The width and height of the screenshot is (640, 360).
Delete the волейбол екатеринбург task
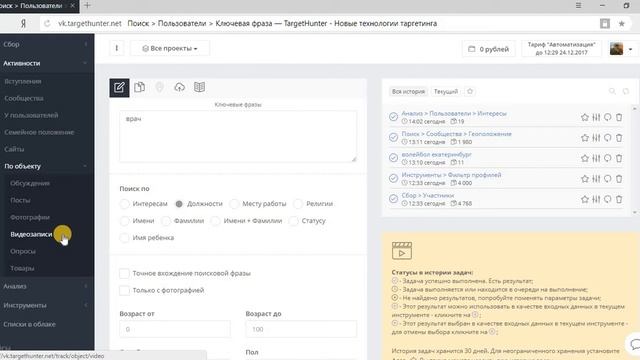(x=619, y=158)
